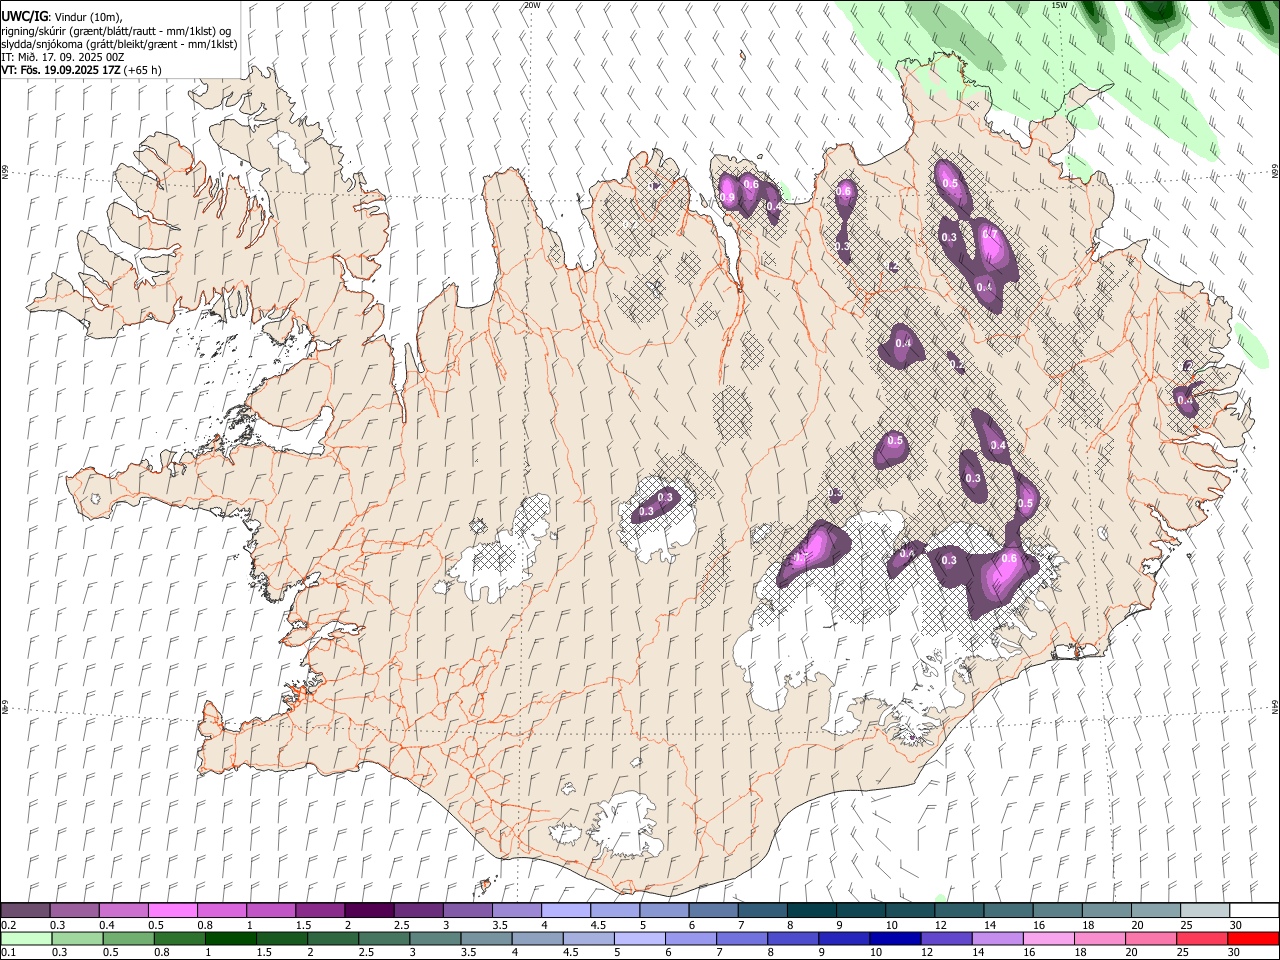Select the bright pink swatch between 0.5 and 0.8
Screen dimensions: 1280x960
coord(172,910)
